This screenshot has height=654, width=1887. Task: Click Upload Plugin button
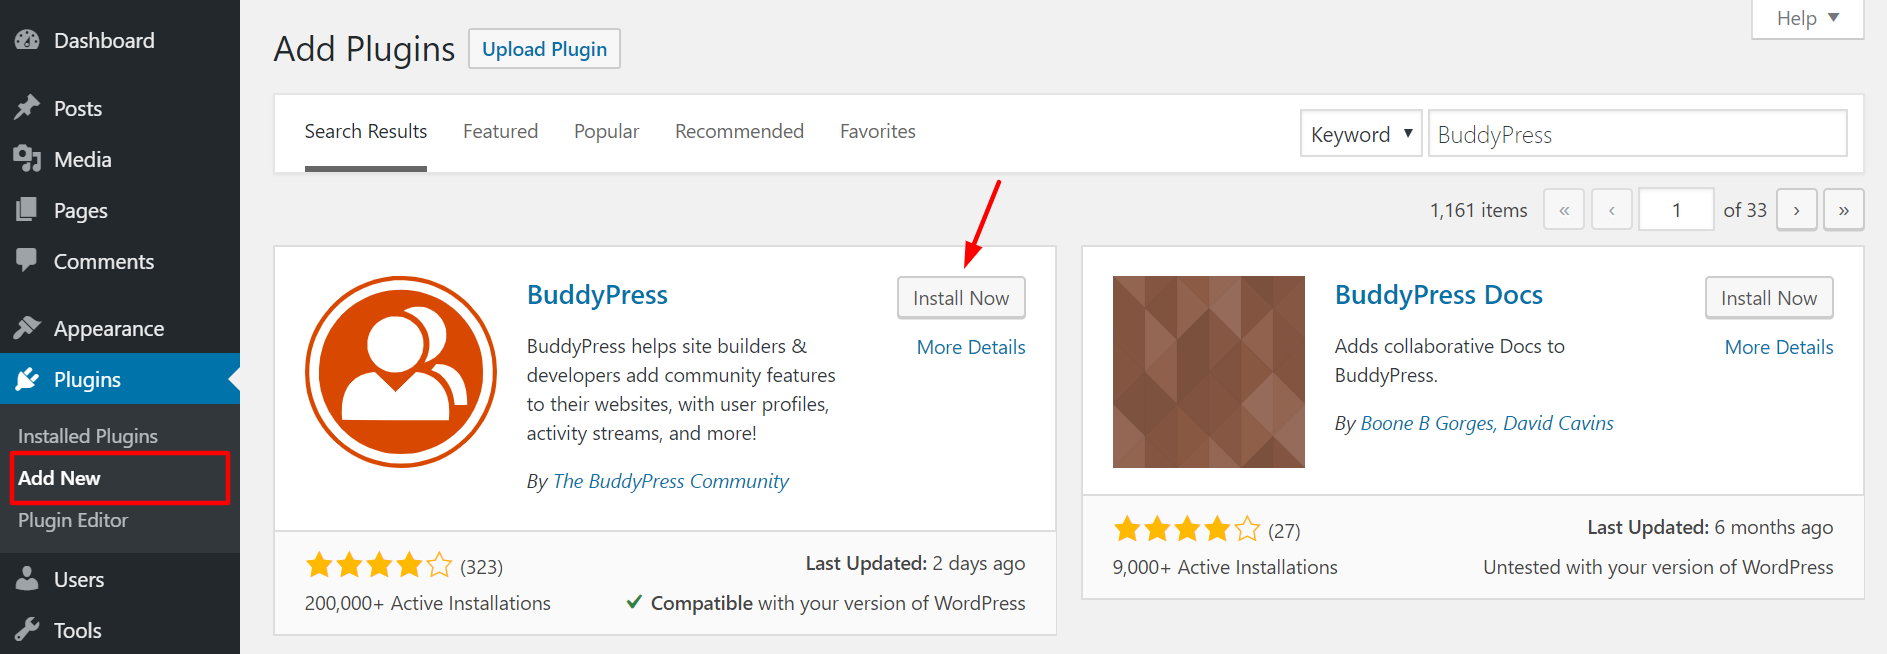[x=544, y=49]
